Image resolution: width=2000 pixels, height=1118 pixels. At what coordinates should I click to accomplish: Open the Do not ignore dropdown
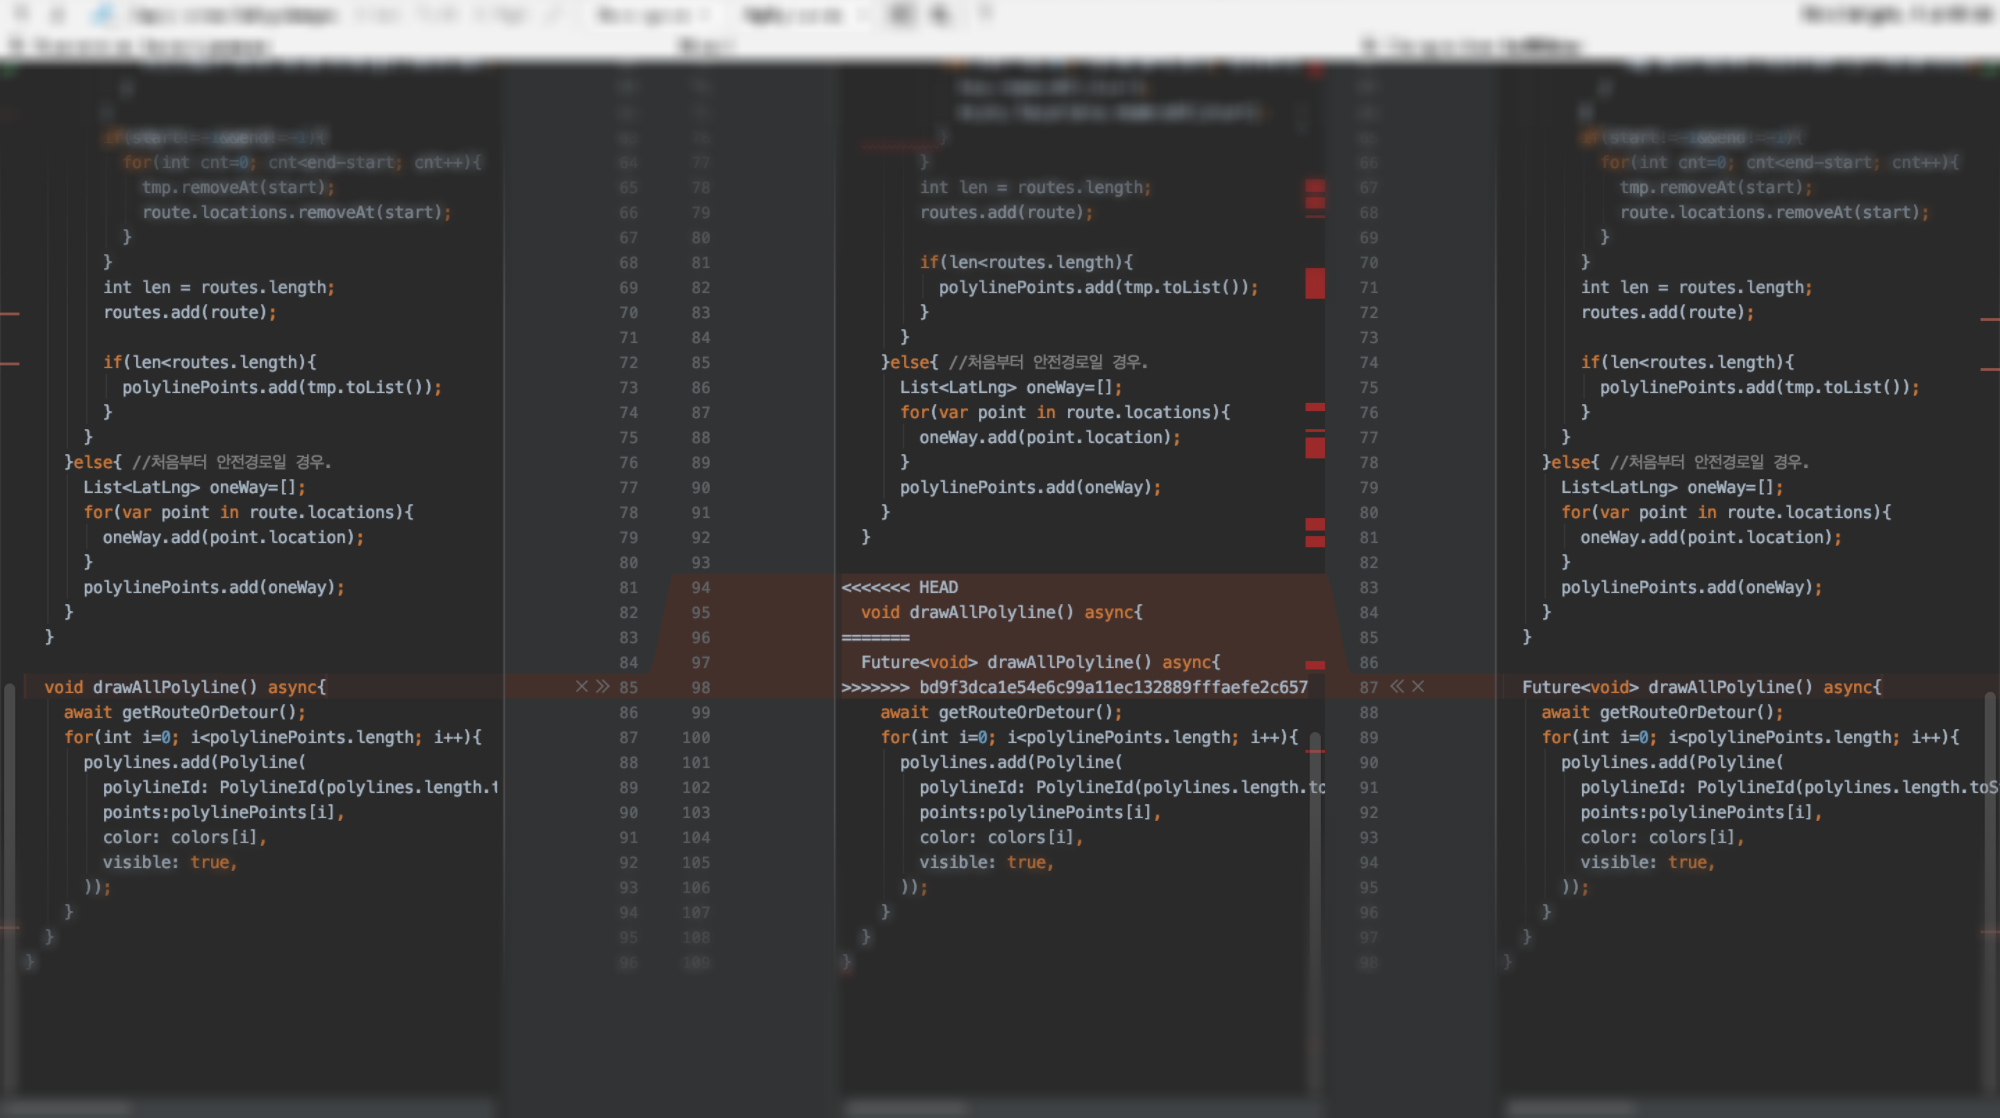pos(652,14)
